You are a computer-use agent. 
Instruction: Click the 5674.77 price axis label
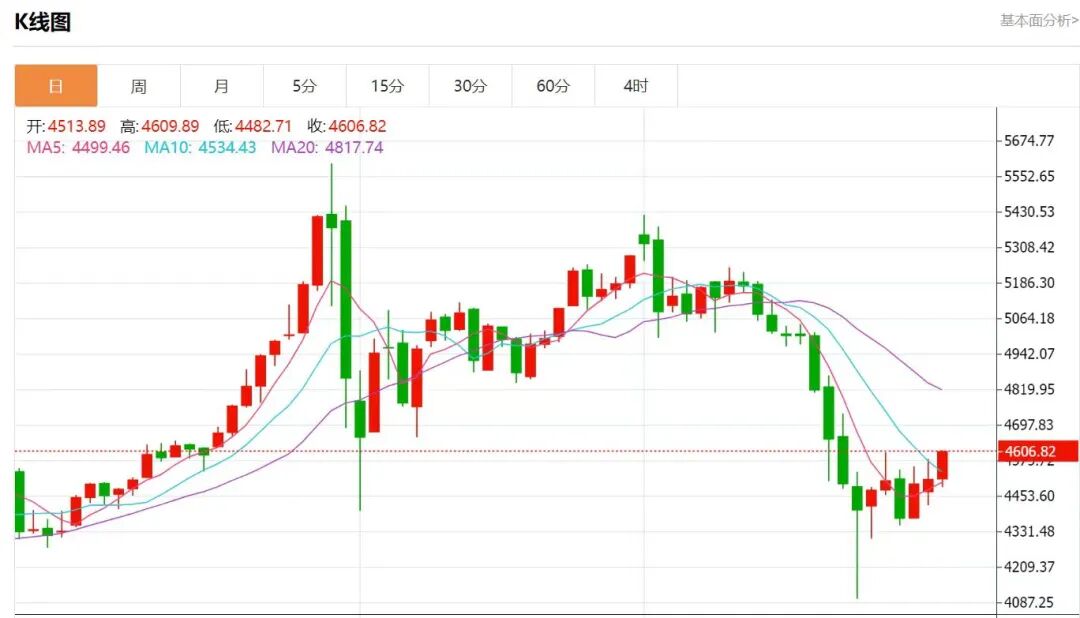click(1030, 141)
